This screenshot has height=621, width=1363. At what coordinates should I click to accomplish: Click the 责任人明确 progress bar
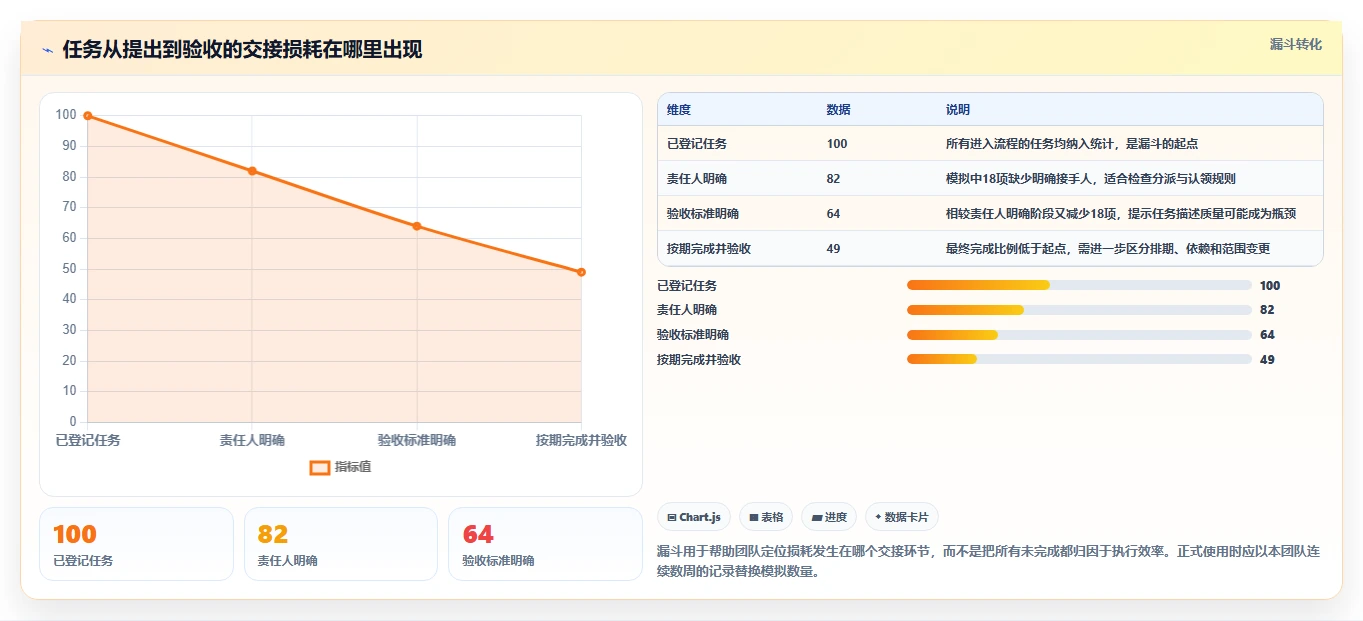click(1079, 310)
